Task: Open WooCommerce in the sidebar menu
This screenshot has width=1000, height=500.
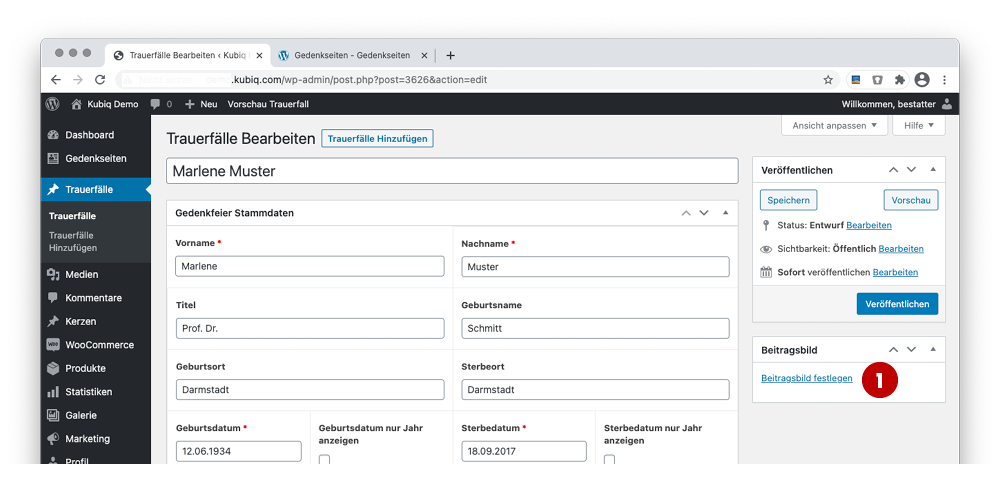Action: coord(98,345)
